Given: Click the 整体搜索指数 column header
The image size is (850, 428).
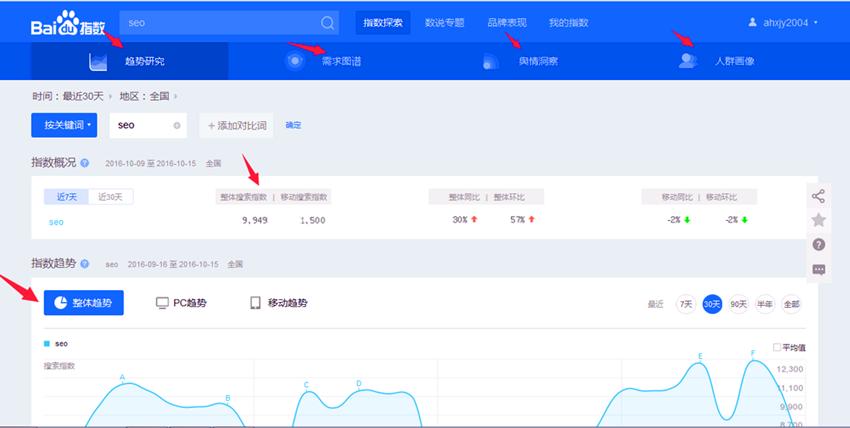Looking at the screenshot, I should [243, 197].
